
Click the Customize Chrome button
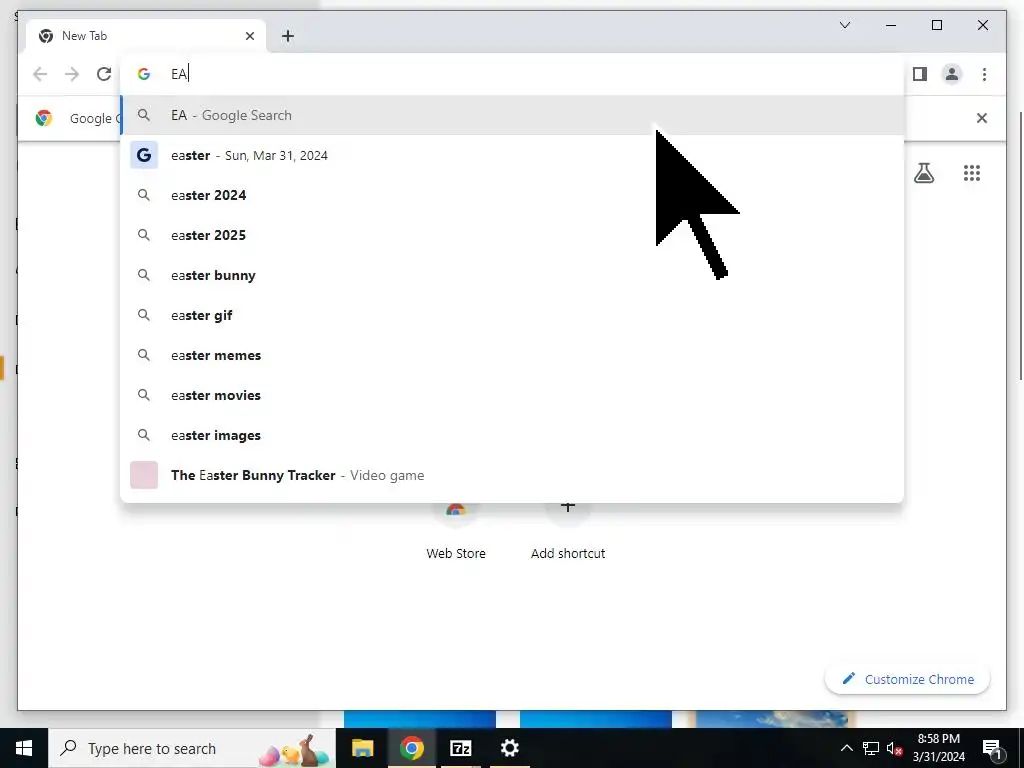[908, 679]
